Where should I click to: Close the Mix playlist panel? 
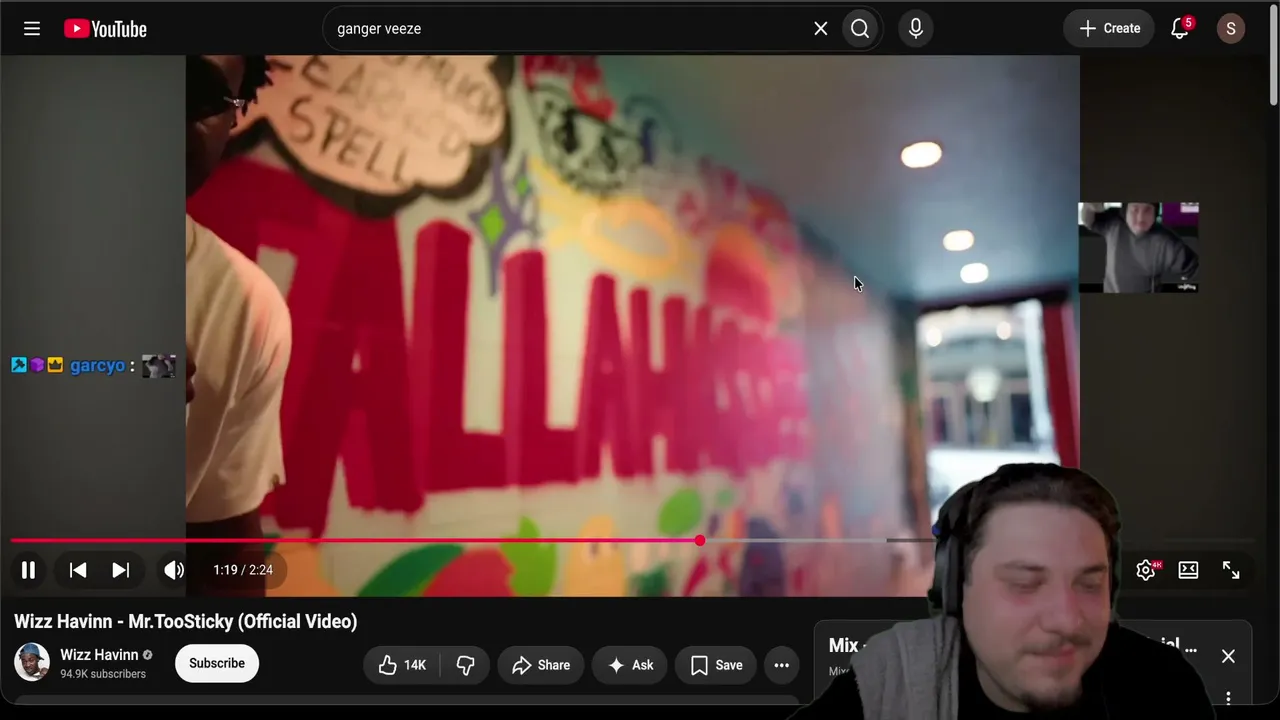(1228, 656)
